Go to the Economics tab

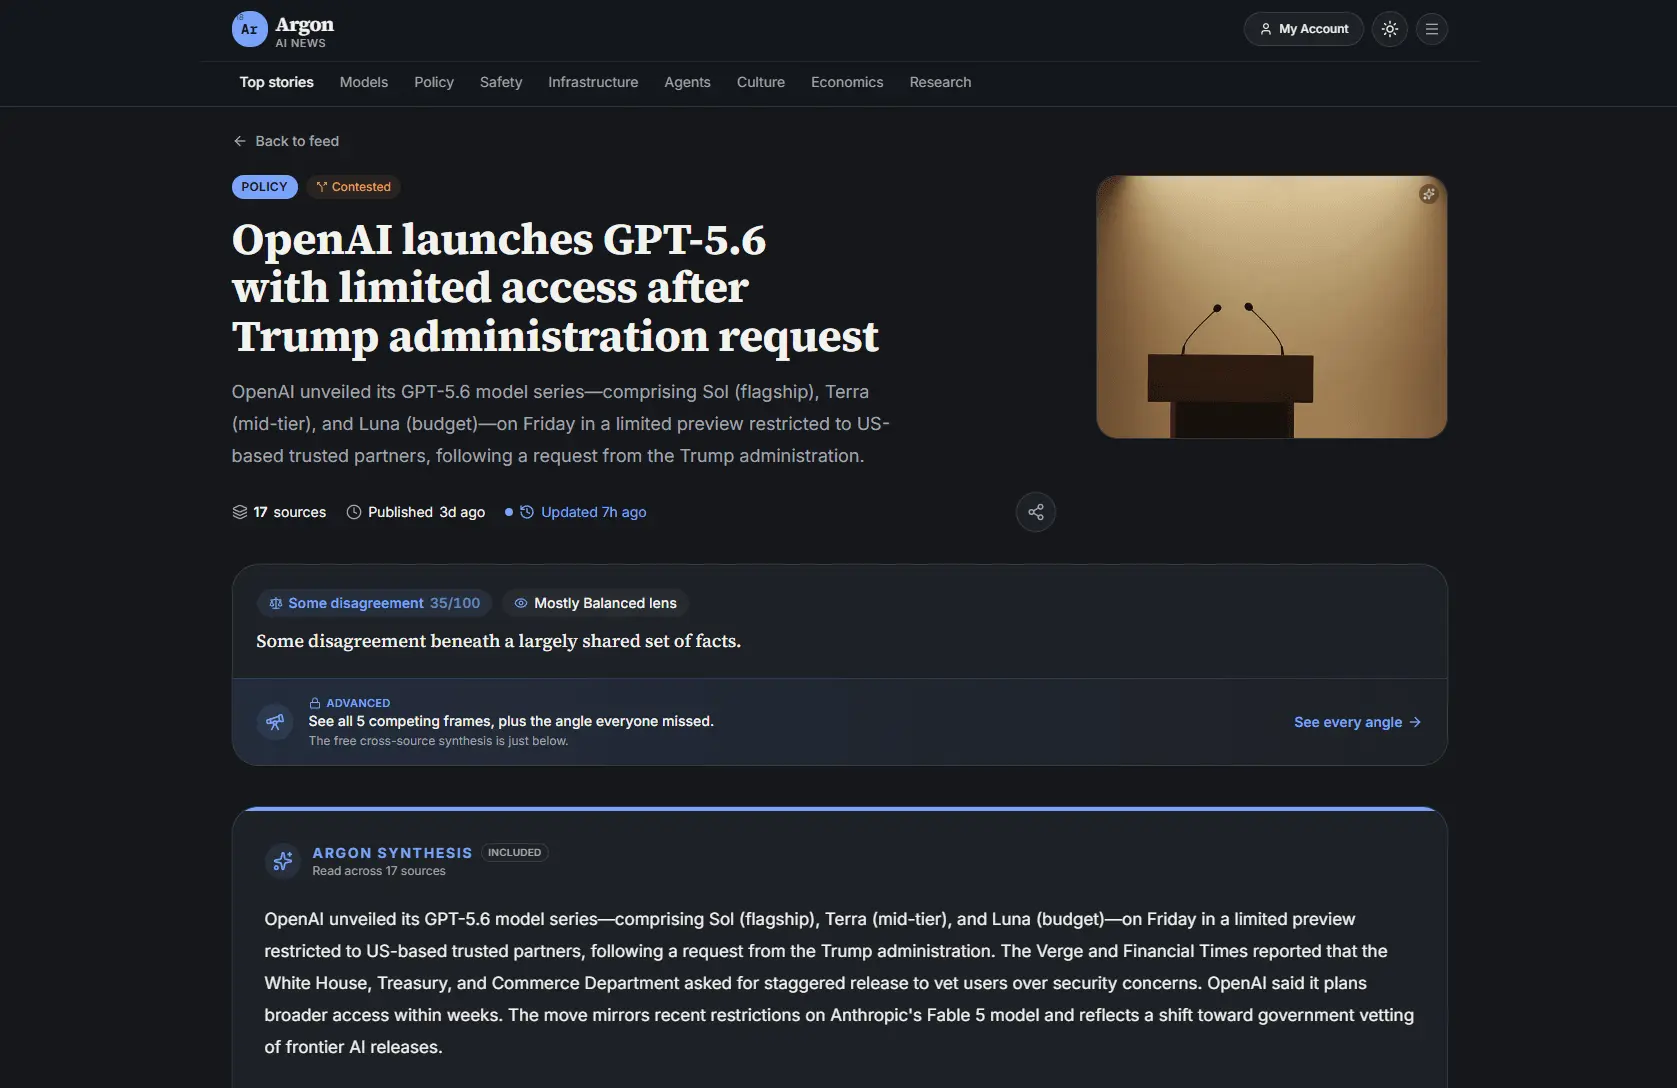847,82
